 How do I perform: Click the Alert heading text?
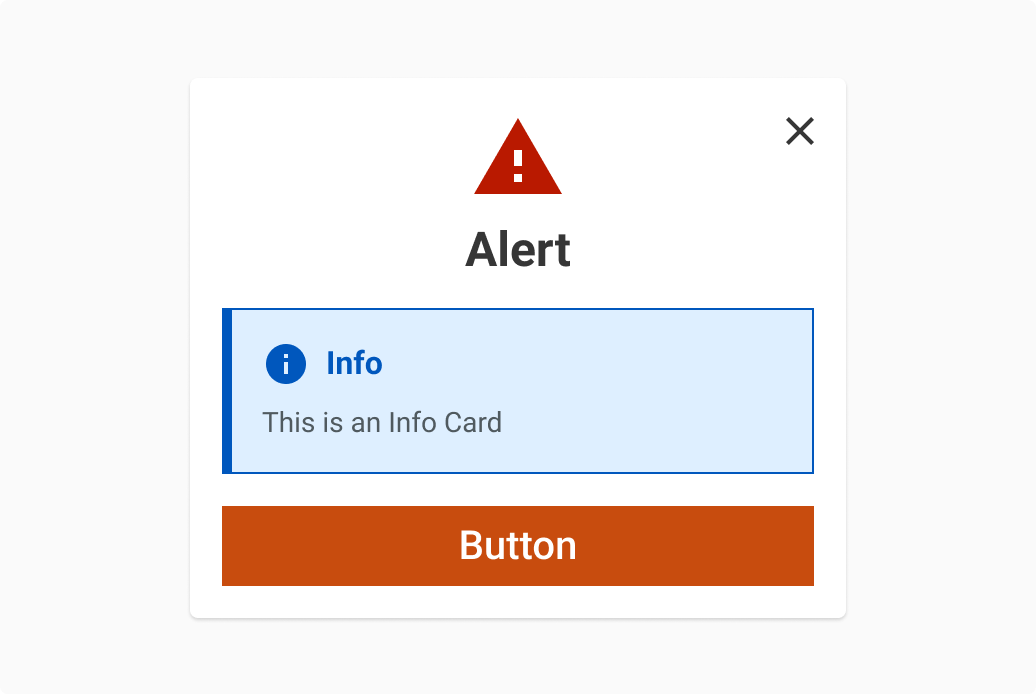(518, 250)
